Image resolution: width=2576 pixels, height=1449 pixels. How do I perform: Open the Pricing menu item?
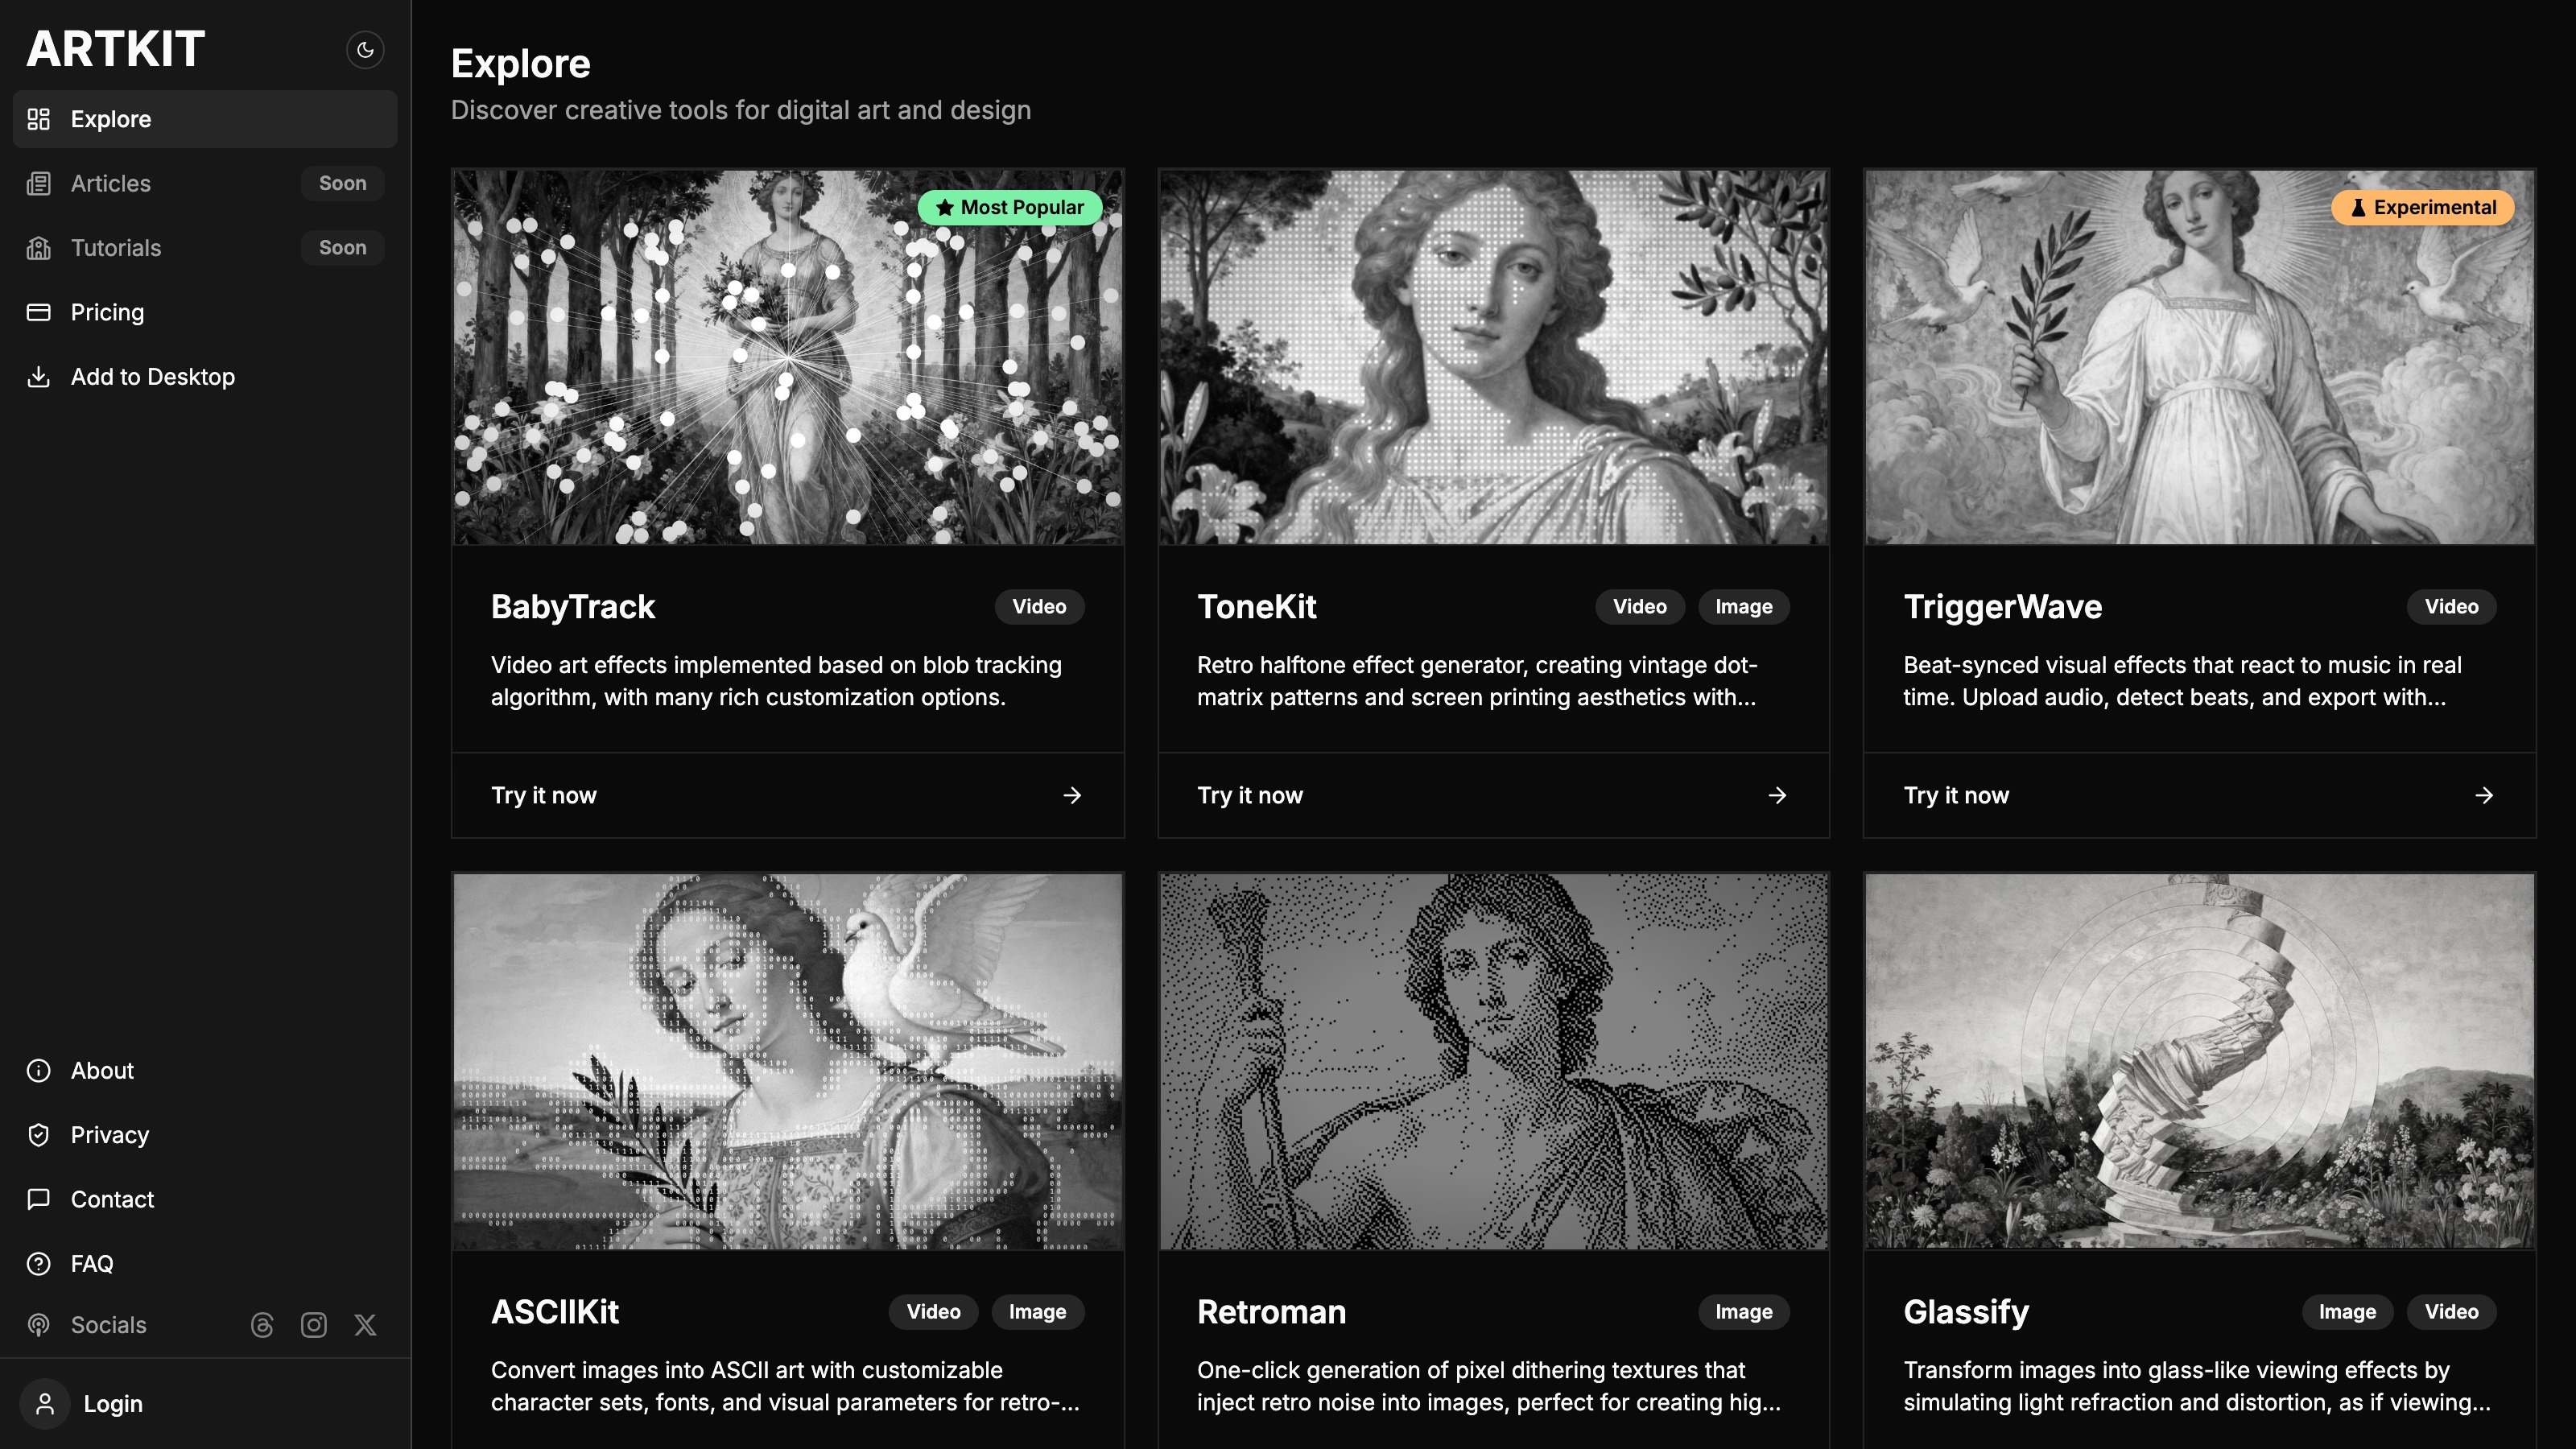(205, 312)
